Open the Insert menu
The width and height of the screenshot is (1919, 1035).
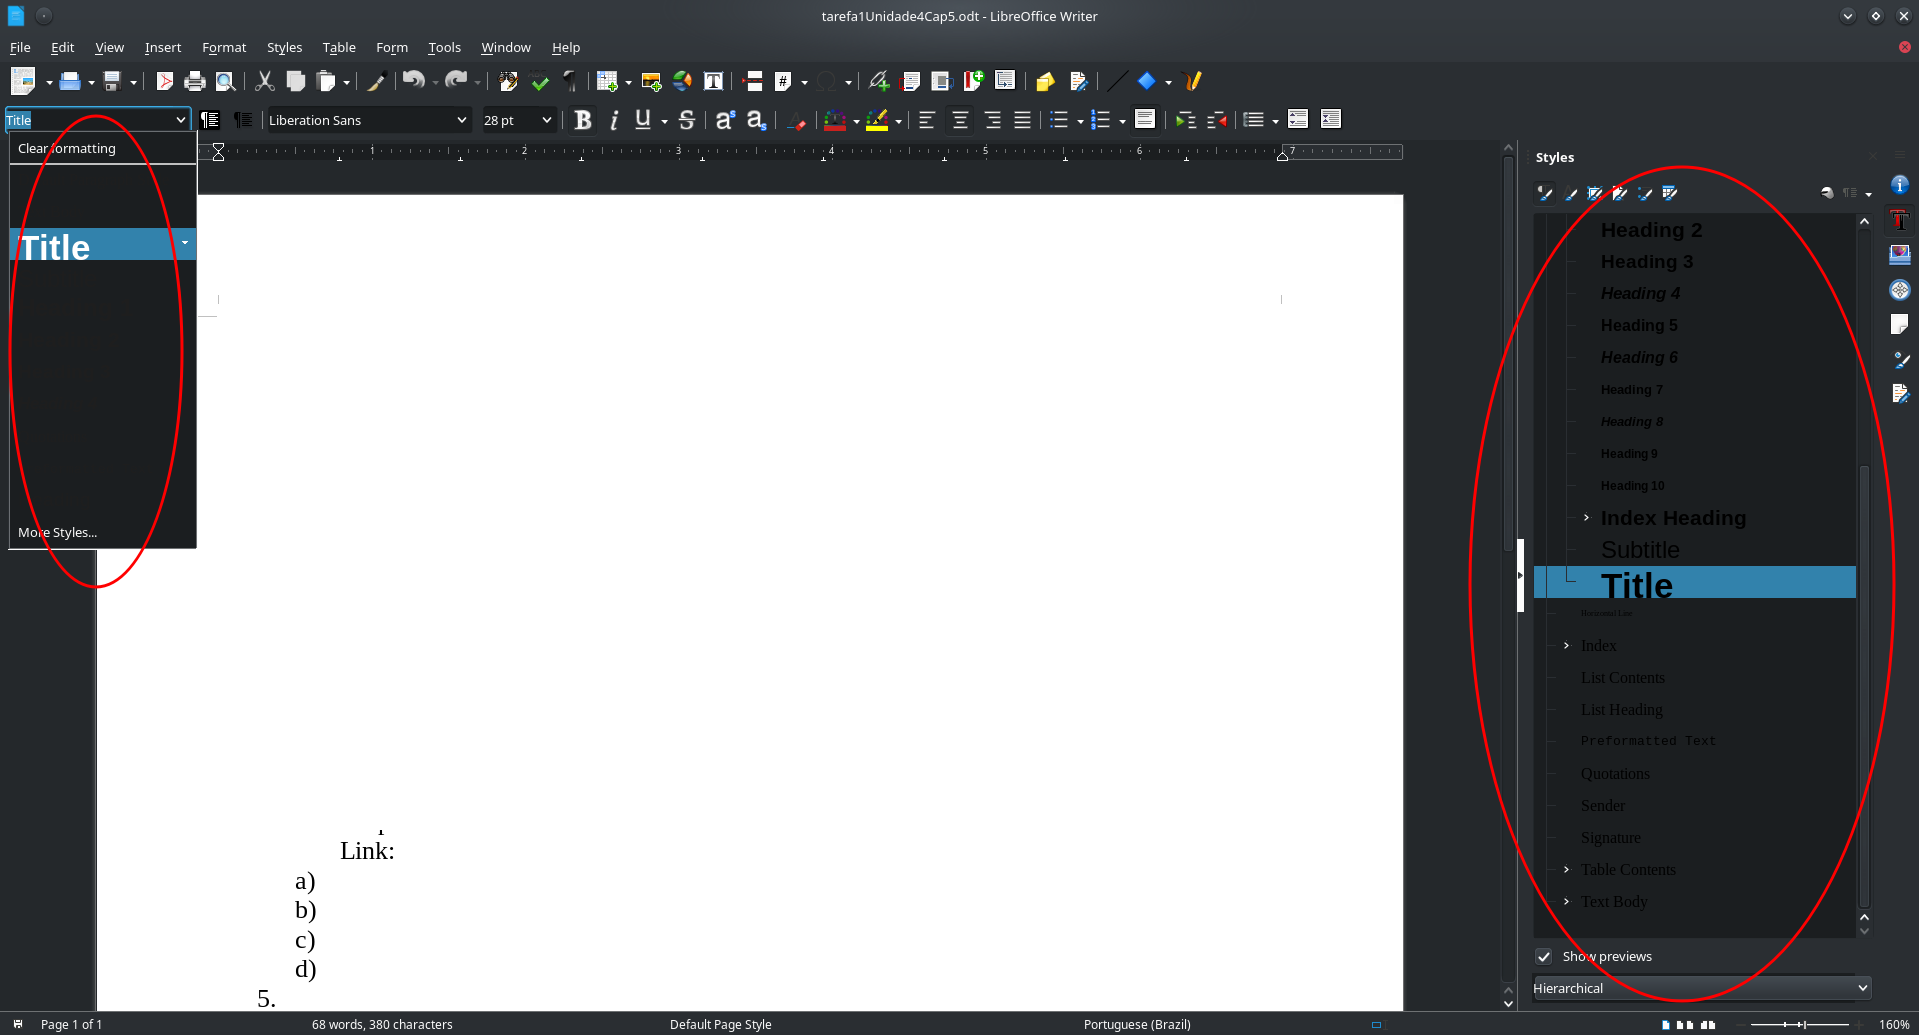tap(163, 47)
